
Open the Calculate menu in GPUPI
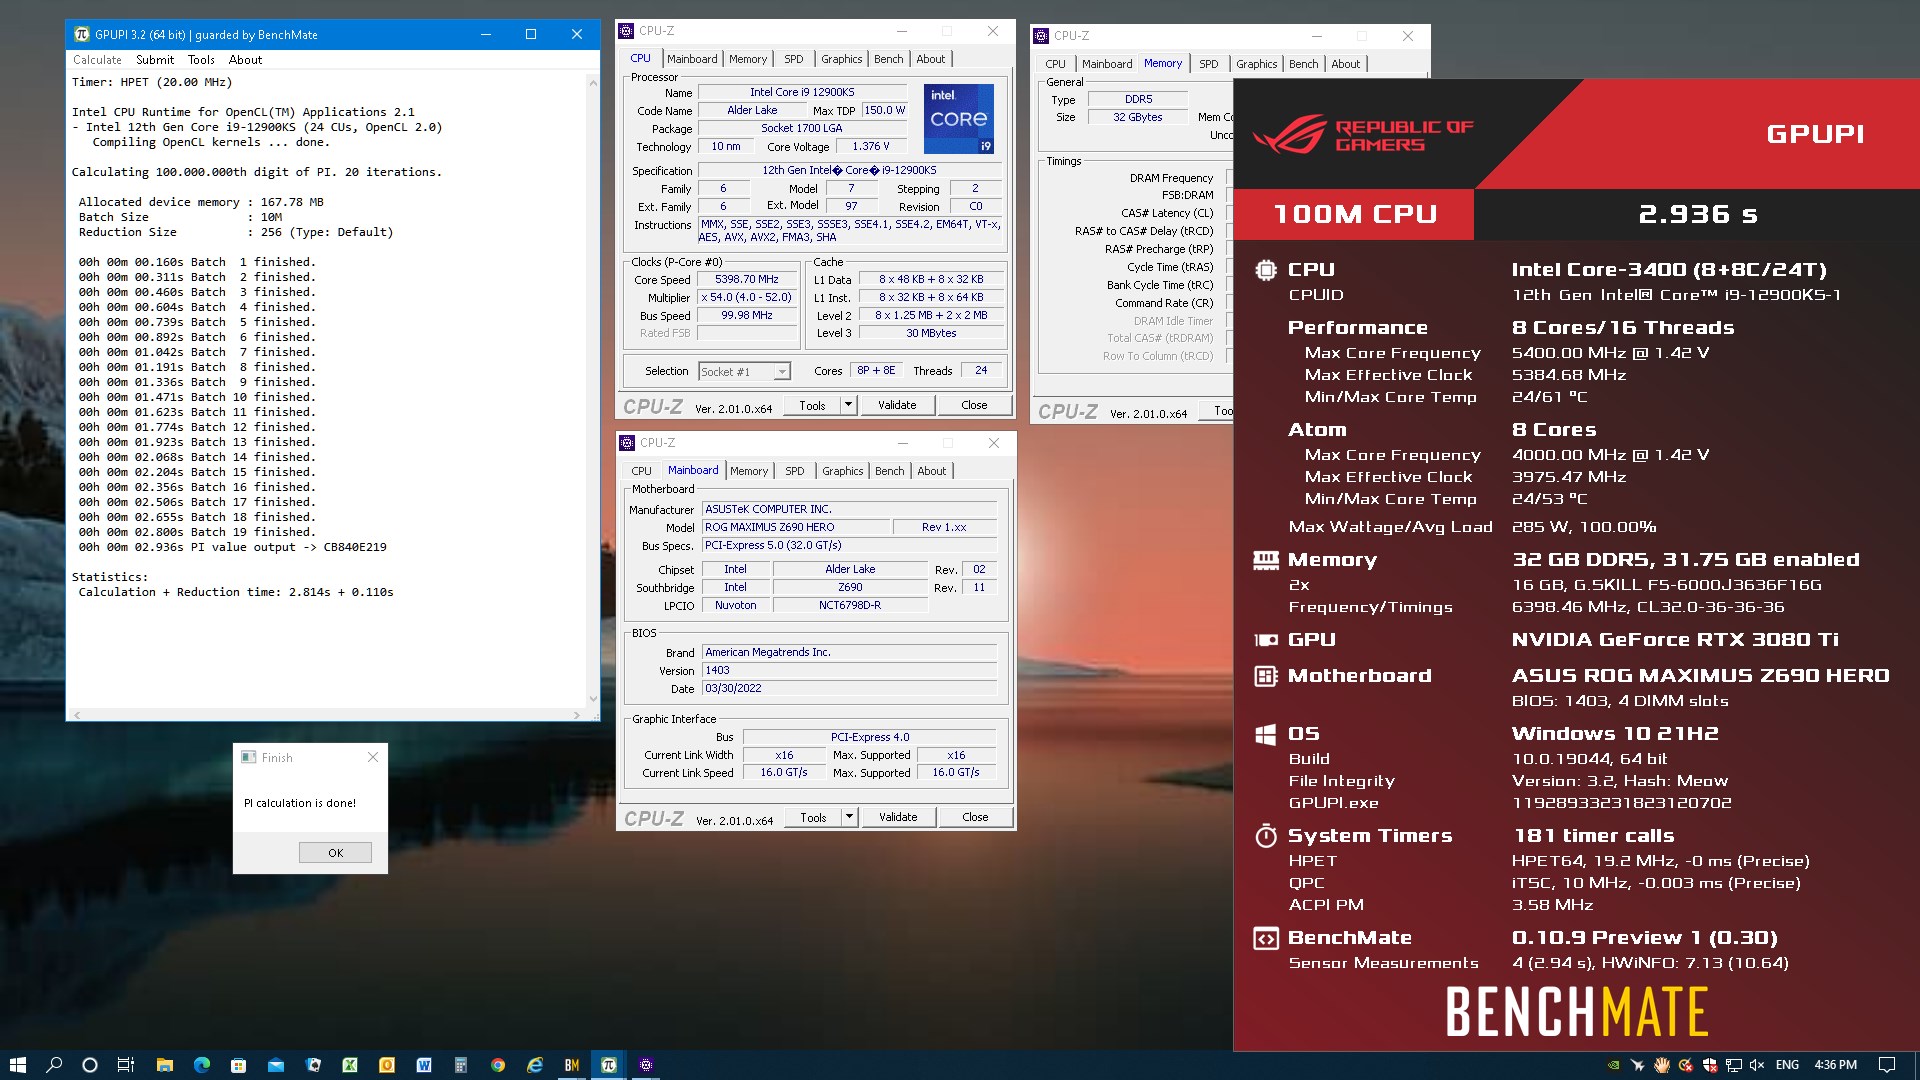[x=97, y=60]
